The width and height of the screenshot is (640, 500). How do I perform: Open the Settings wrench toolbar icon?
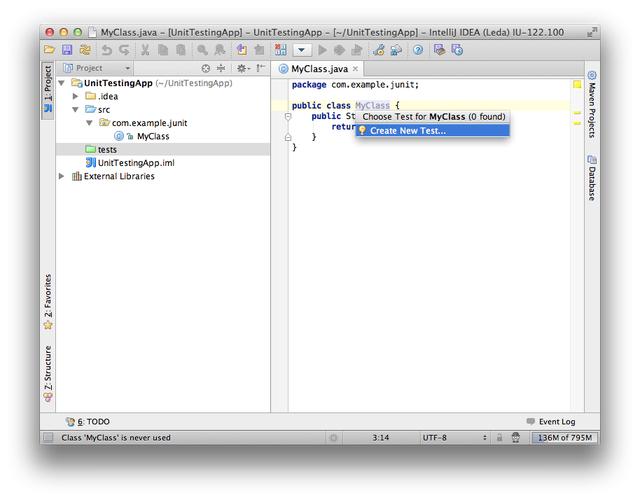pyautogui.click(x=378, y=50)
